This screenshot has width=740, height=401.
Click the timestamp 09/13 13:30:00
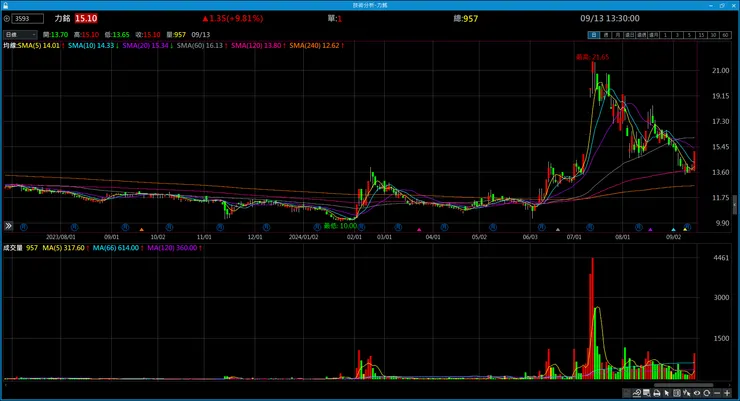(x=610, y=18)
